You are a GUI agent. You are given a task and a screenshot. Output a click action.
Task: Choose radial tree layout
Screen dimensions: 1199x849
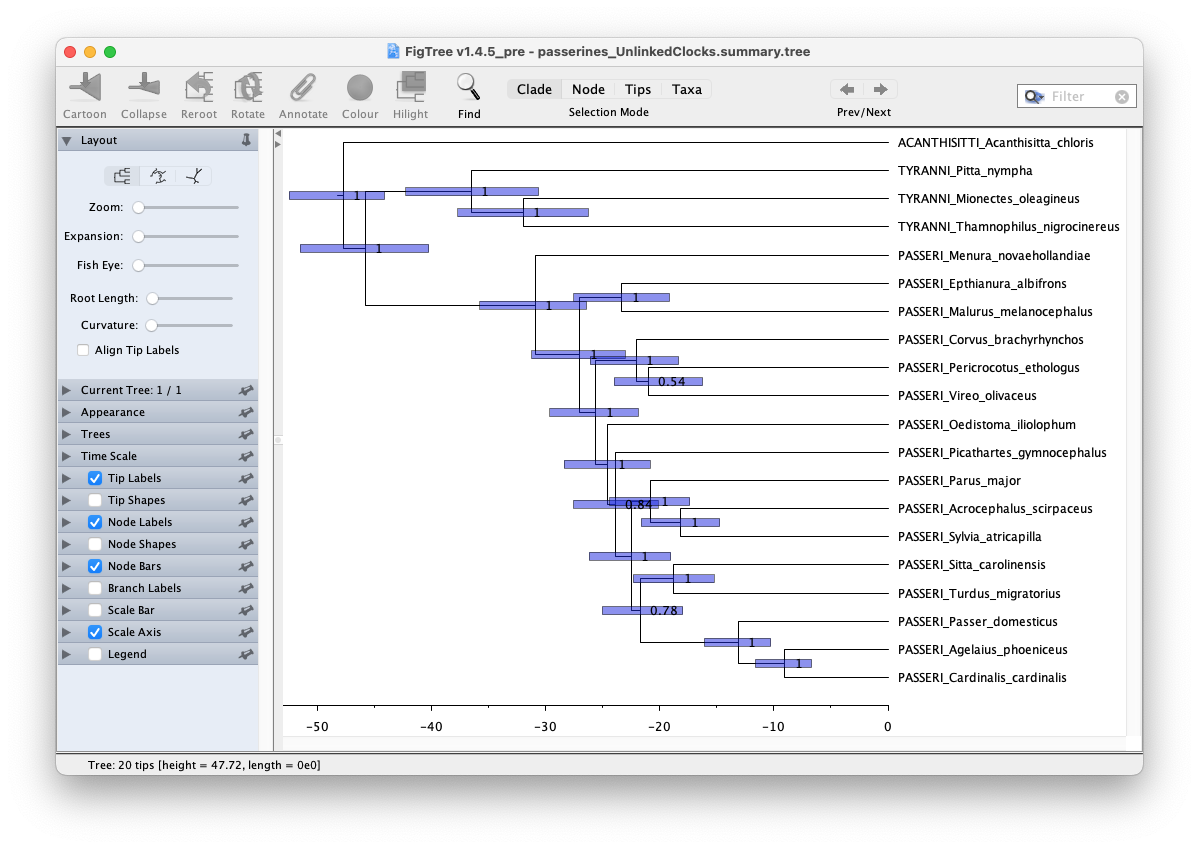193,177
